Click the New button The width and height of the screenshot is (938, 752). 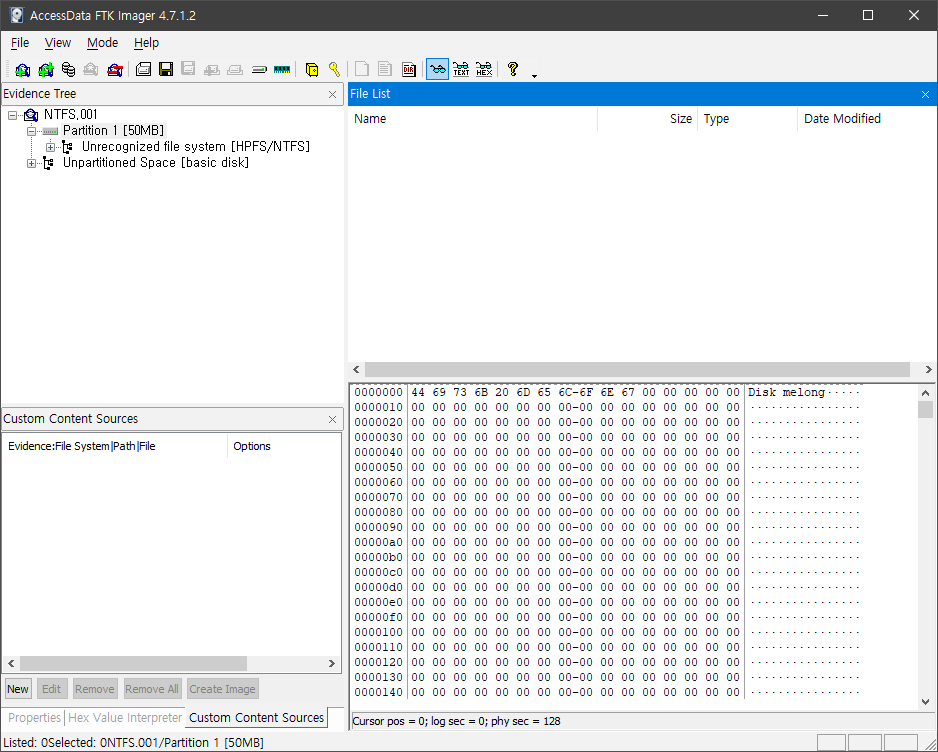point(18,689)
